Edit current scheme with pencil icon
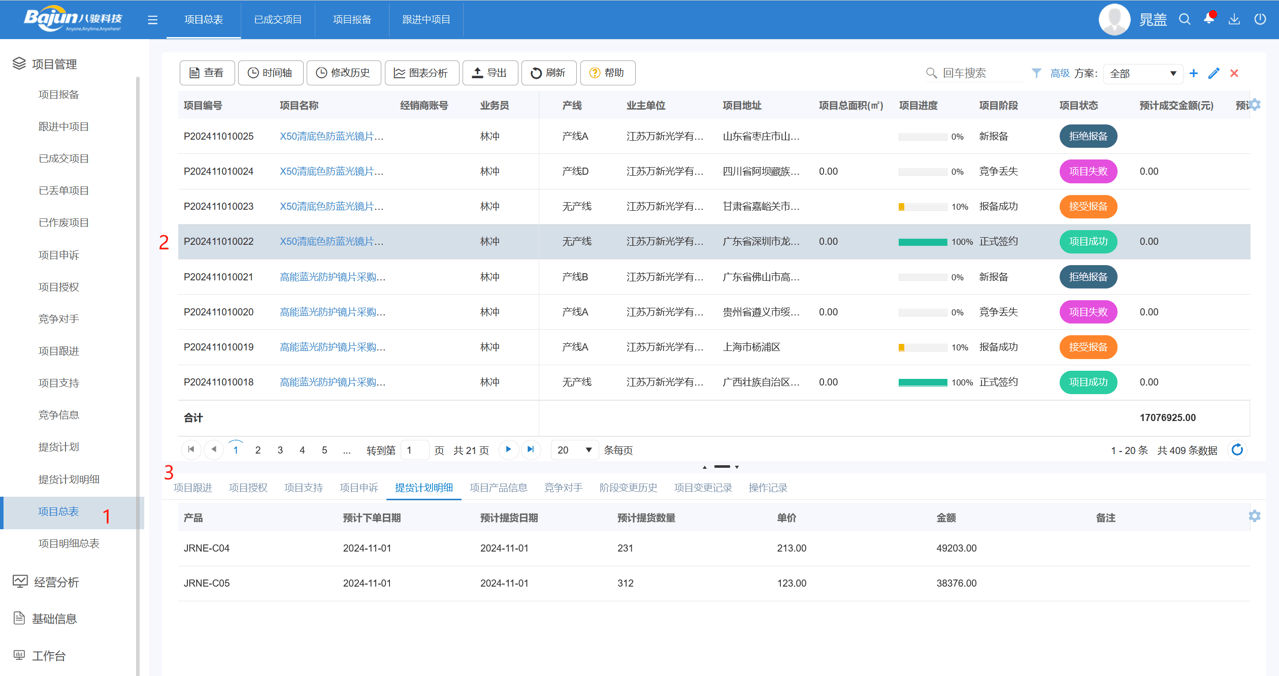This screenshot has width=1279, height=676. (1215, 72)
